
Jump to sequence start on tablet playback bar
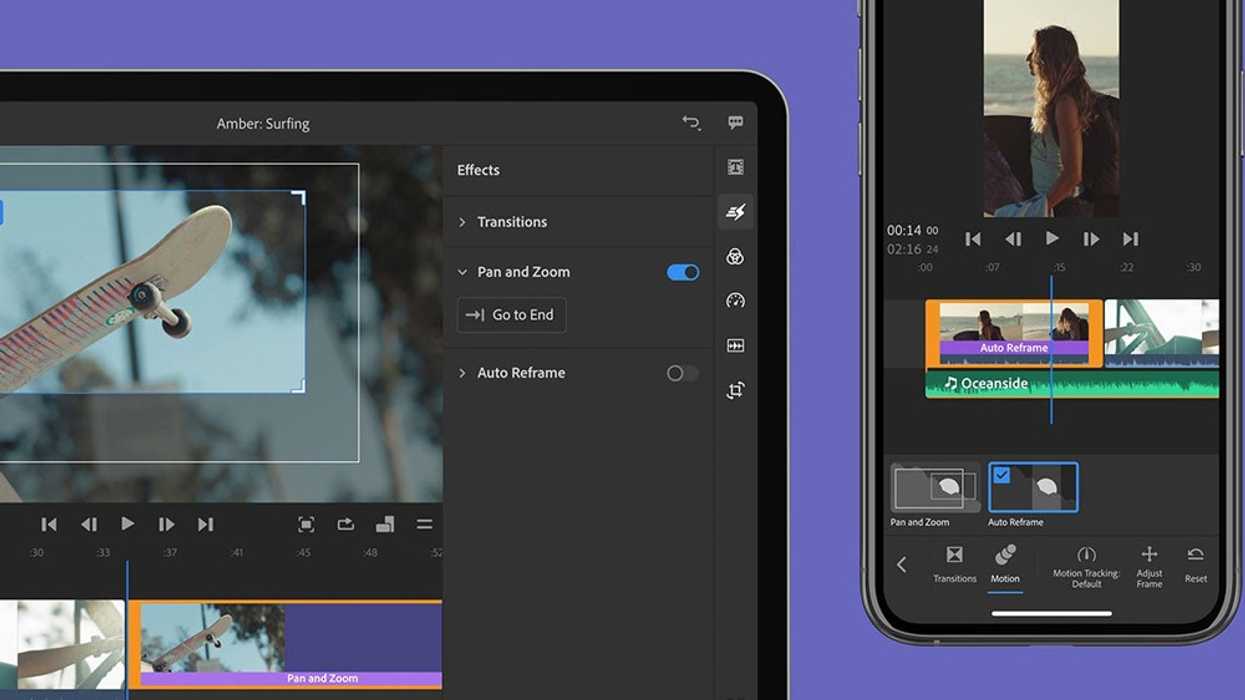pos(49,524)
